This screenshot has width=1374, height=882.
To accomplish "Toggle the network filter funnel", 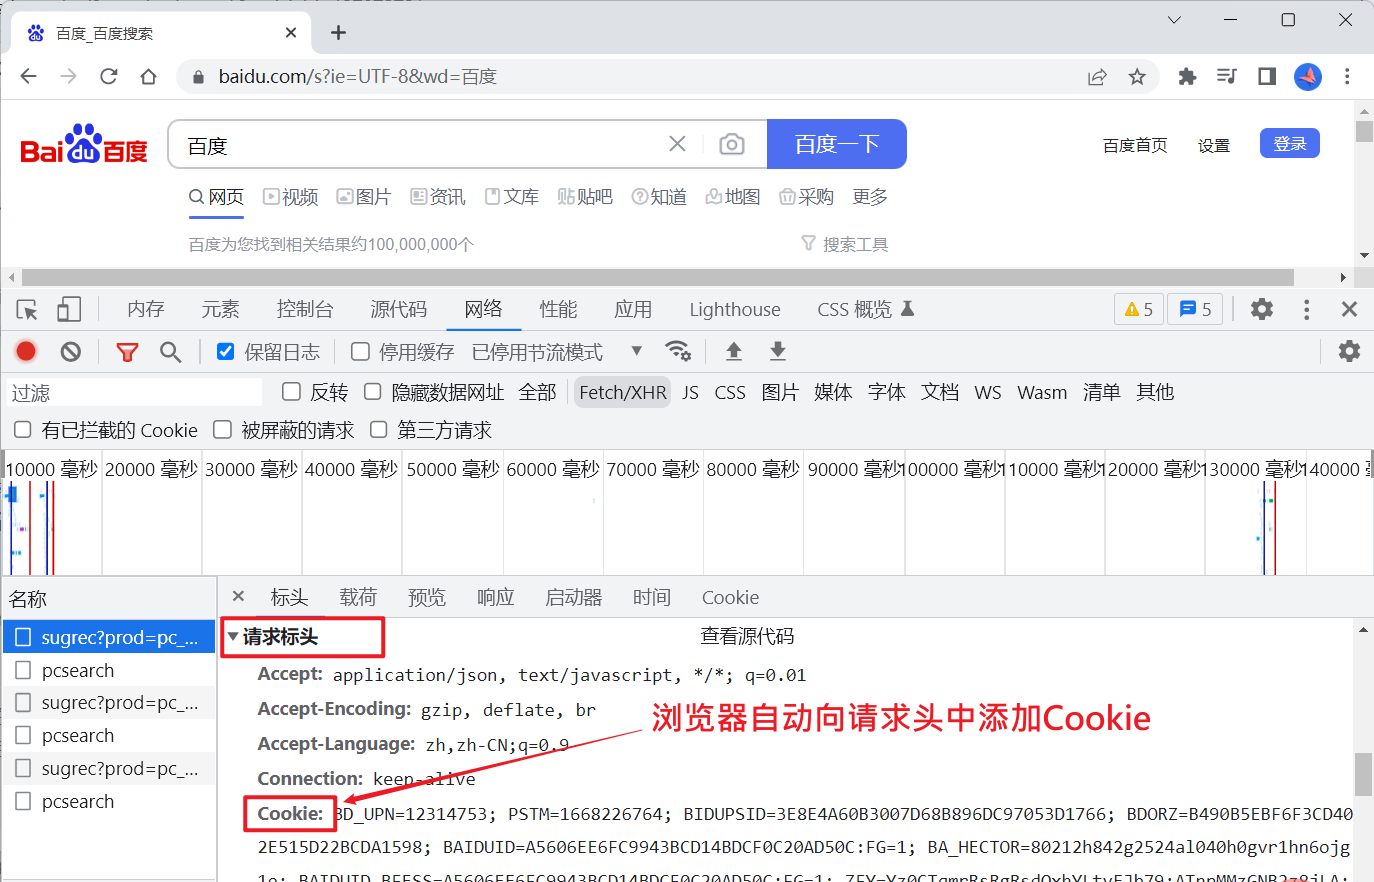I will [127, 352].
